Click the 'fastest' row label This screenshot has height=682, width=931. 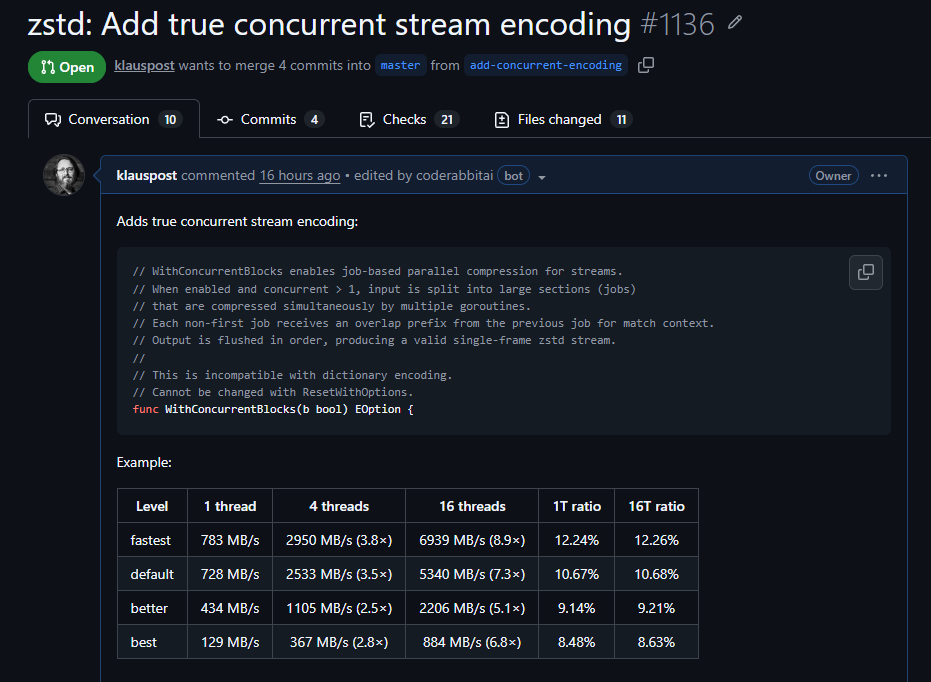coord(152,540)
